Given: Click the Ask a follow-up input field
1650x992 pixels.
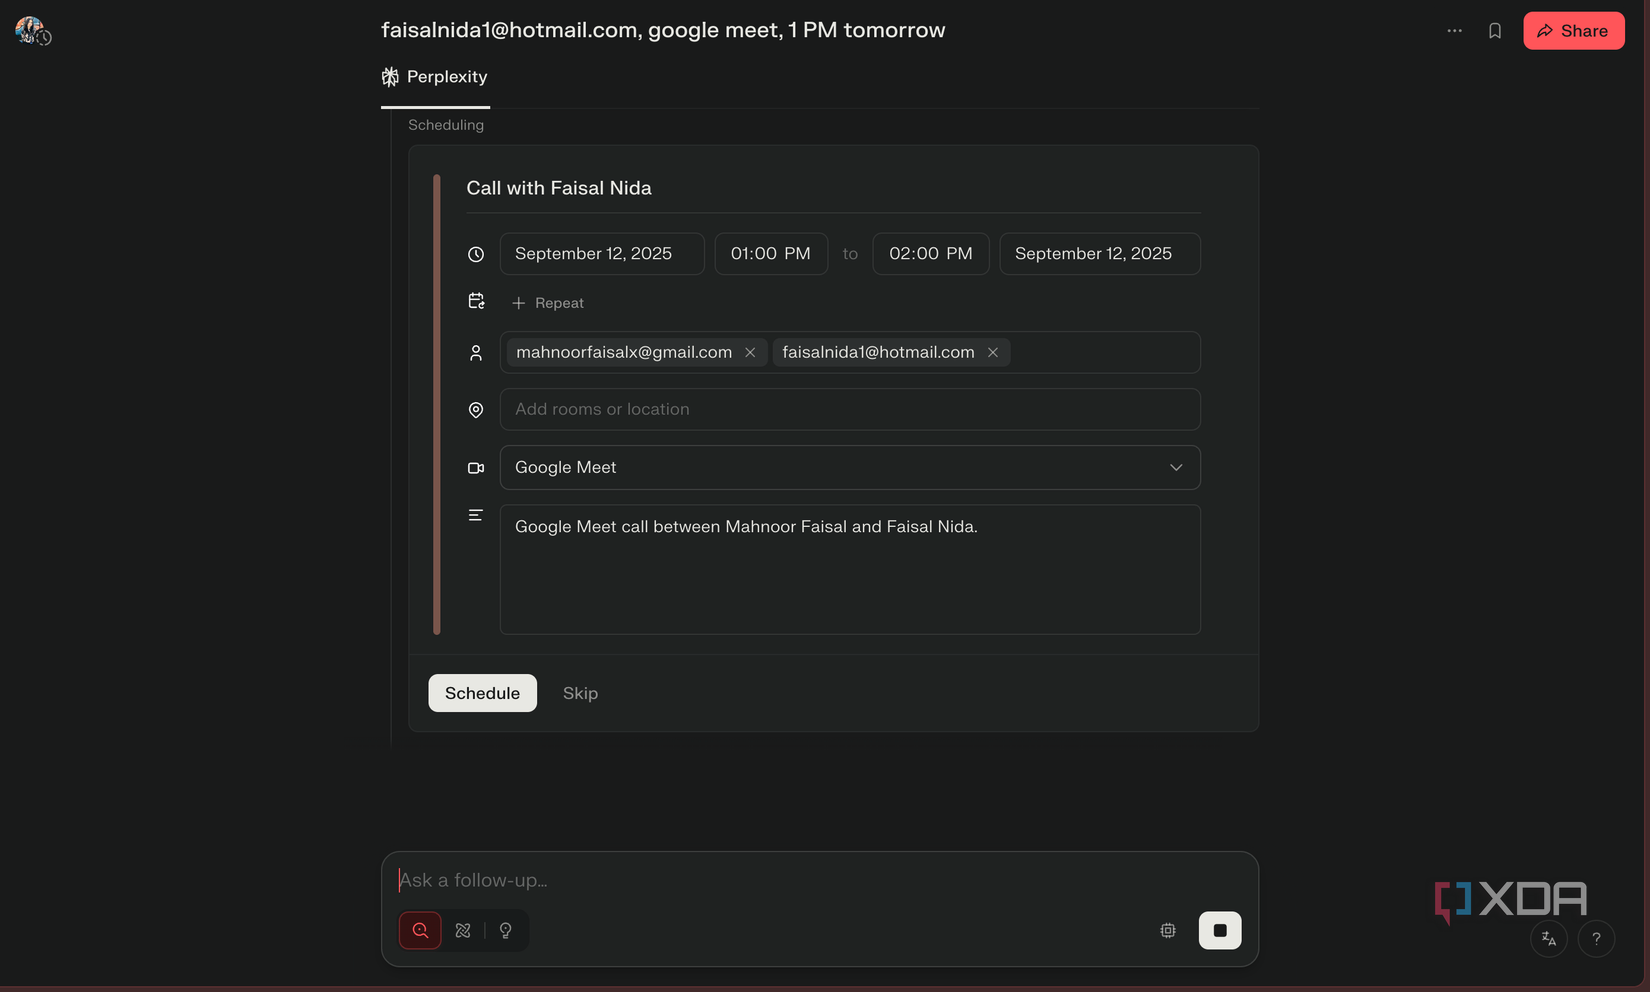Looking at the screenshot, I should pyautogui.click(x=700, y=880).
